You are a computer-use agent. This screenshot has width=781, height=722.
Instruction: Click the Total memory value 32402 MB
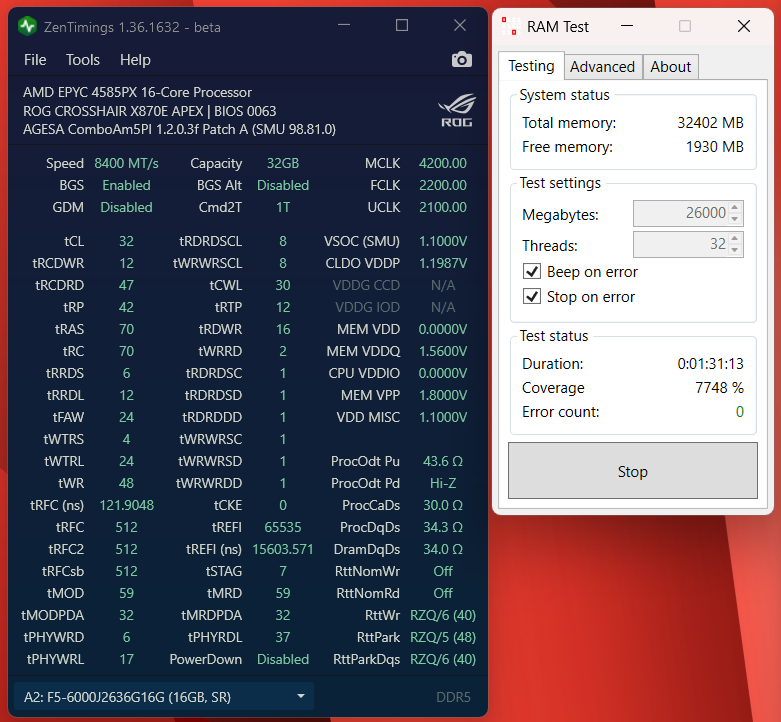pos(710,123)
